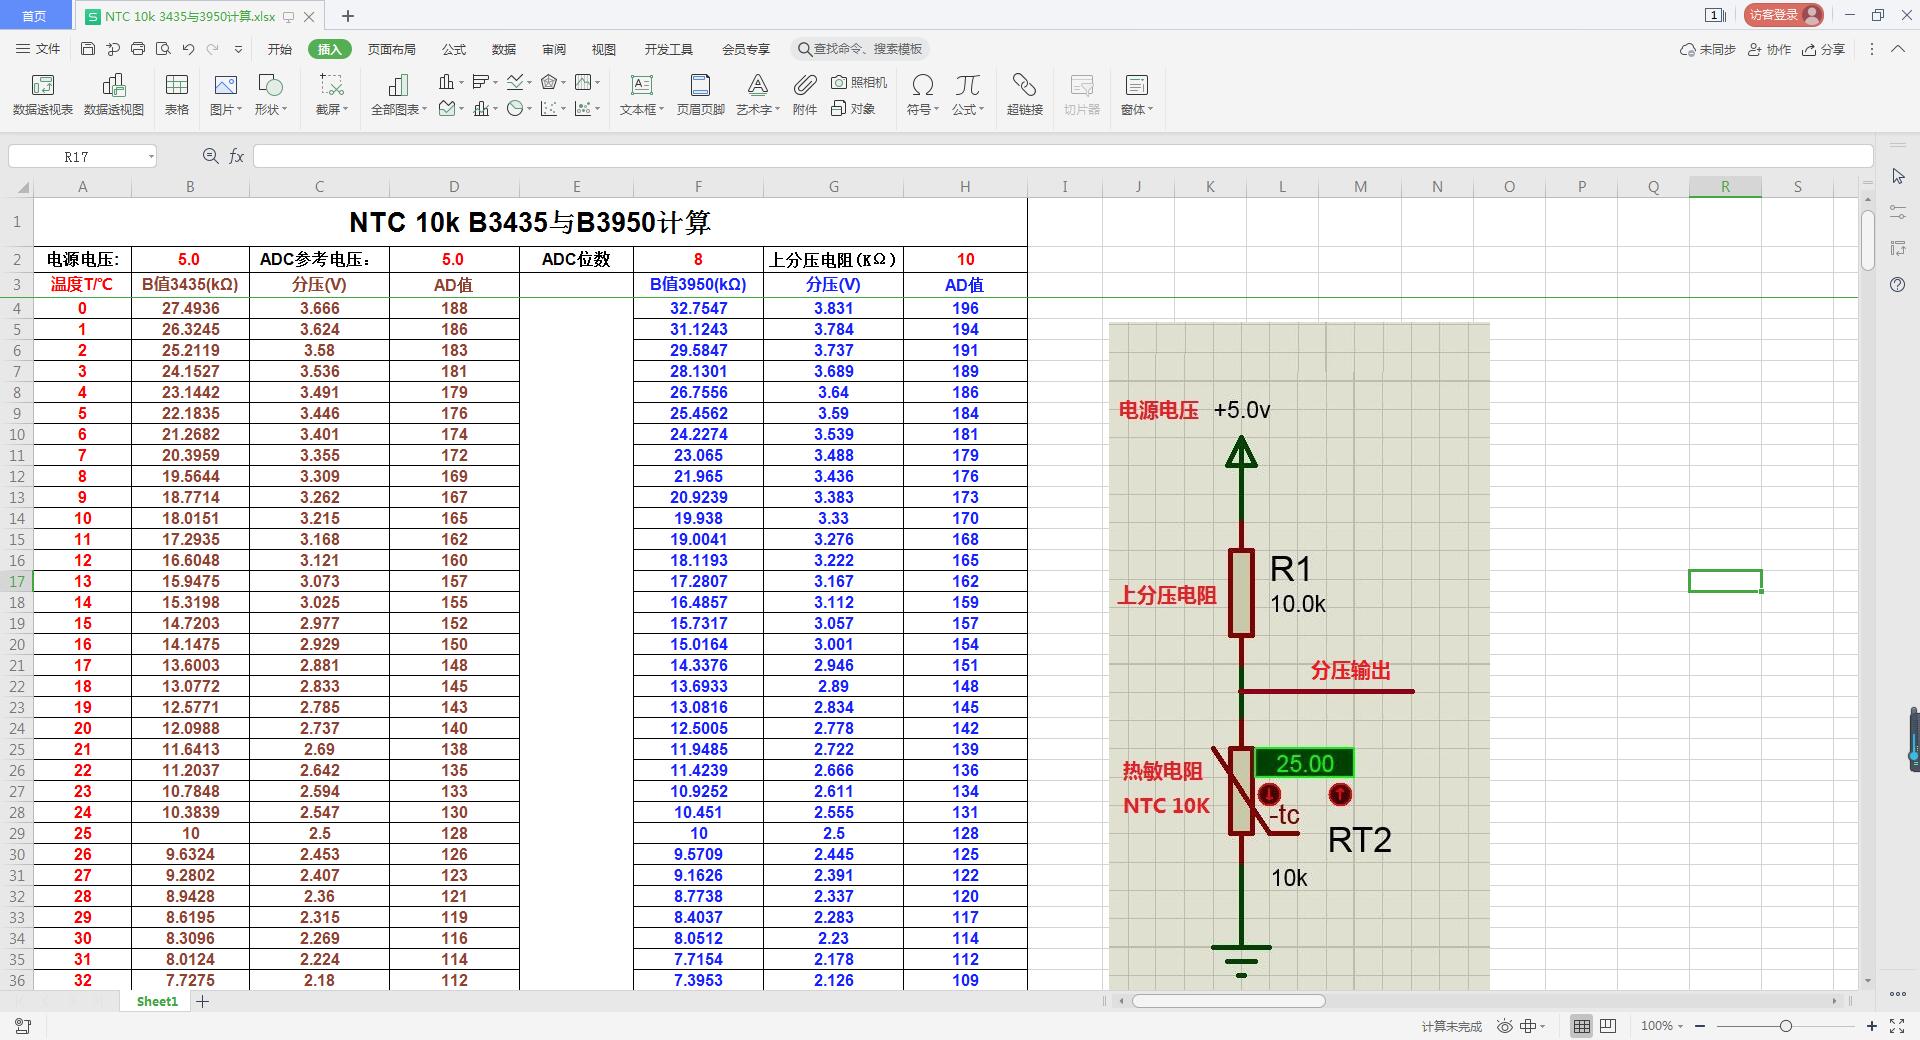Insert a 数据透视表 pivot table
The height and width of the screenshot is (1040, 1920).
(x=43, y=95)
